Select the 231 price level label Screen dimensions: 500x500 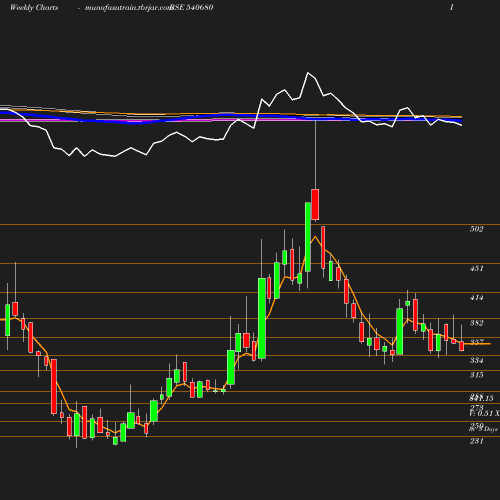click(476, 441)
